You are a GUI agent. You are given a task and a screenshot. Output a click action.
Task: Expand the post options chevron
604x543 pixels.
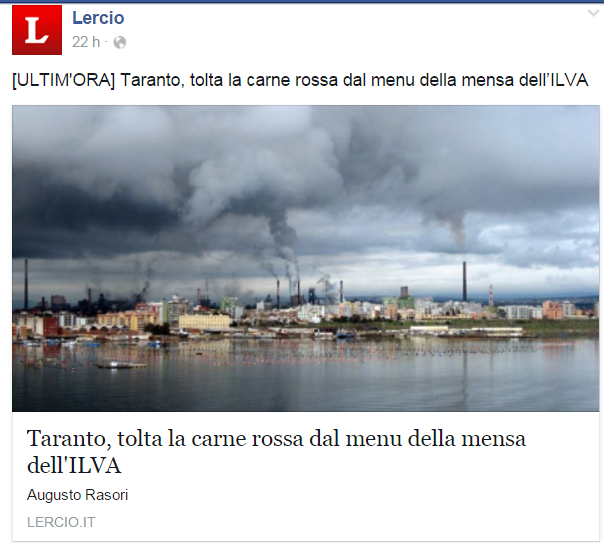(594, 13)
